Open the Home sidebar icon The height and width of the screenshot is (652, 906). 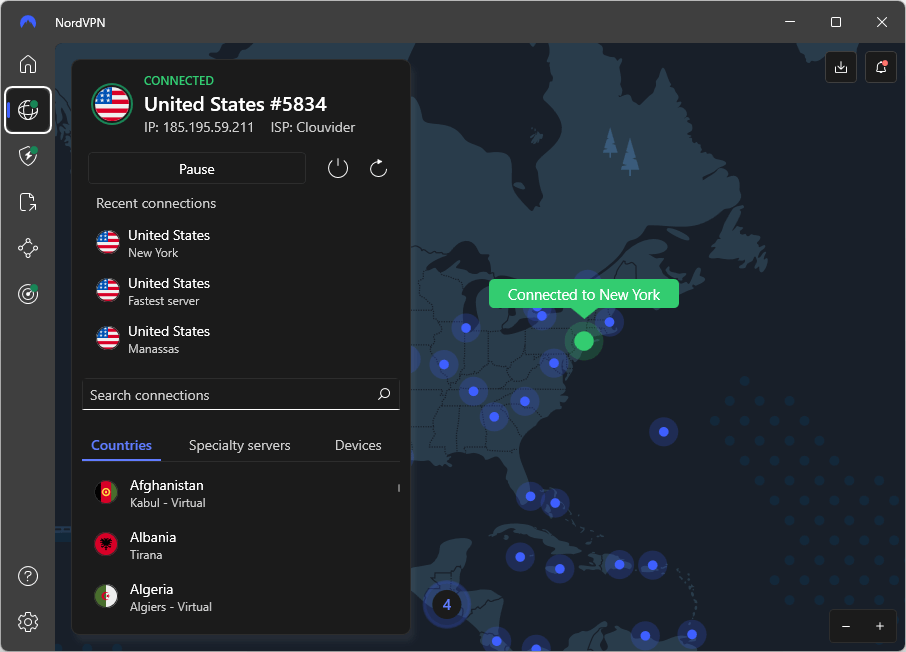pos(28,64)
